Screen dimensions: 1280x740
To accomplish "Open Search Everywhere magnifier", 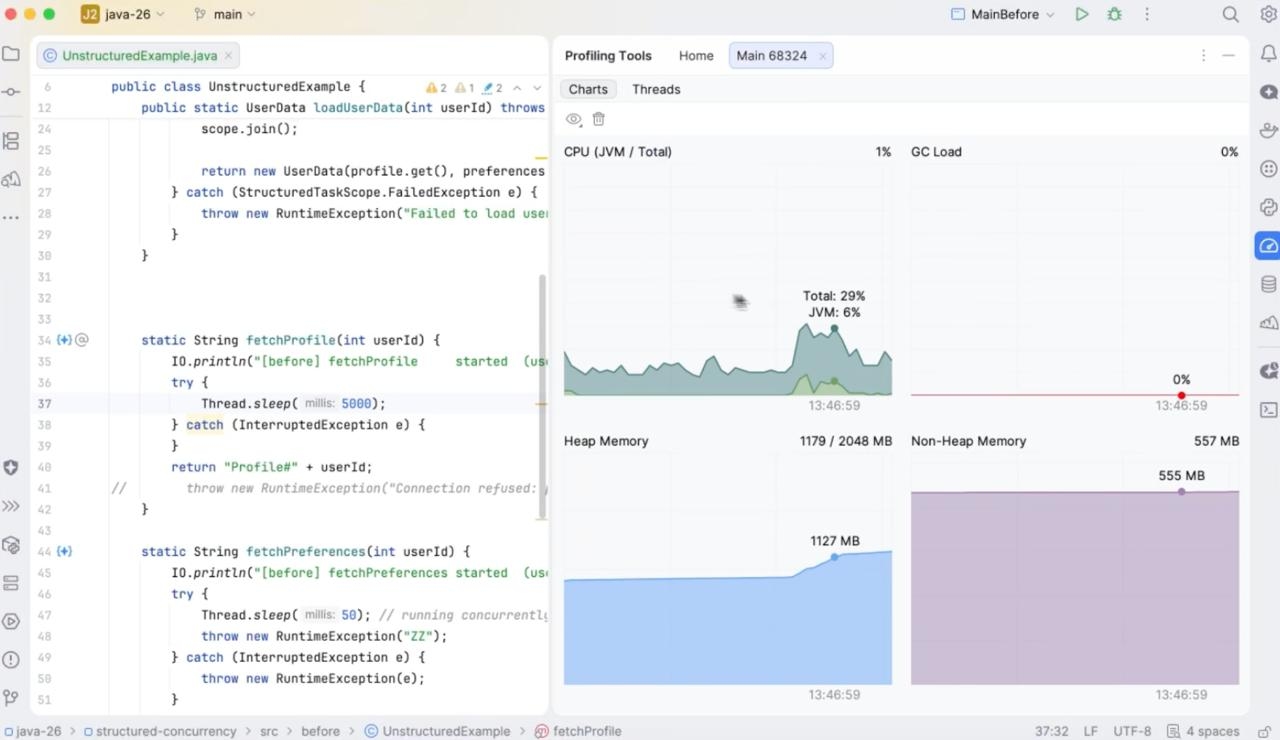I will (1231, 14).
